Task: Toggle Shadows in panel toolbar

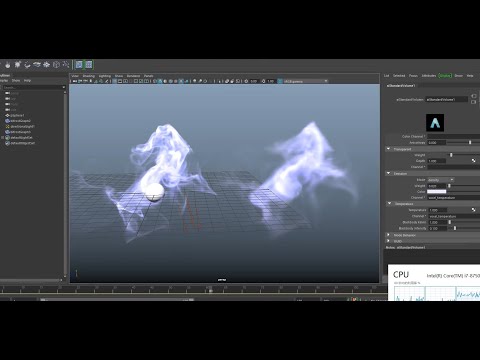Action: 186,81
